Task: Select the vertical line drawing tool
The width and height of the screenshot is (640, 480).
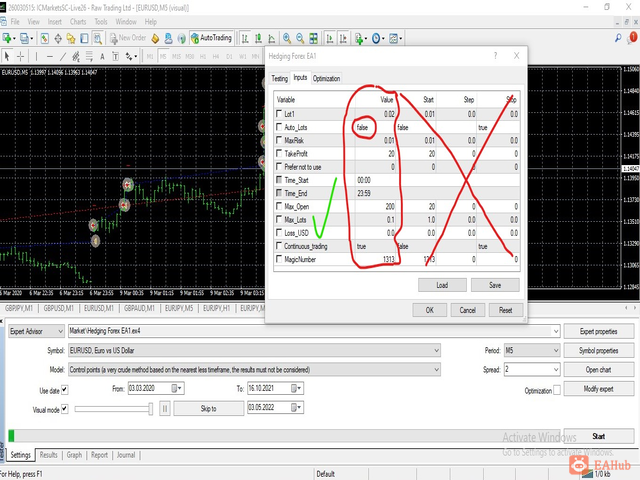Action: pyautogui.click(x=36, y=56)
